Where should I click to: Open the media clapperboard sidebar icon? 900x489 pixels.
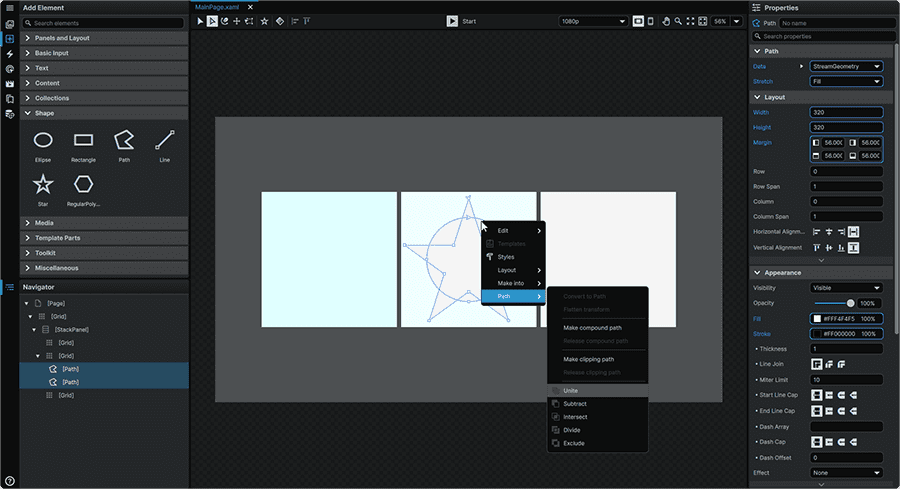10,84
